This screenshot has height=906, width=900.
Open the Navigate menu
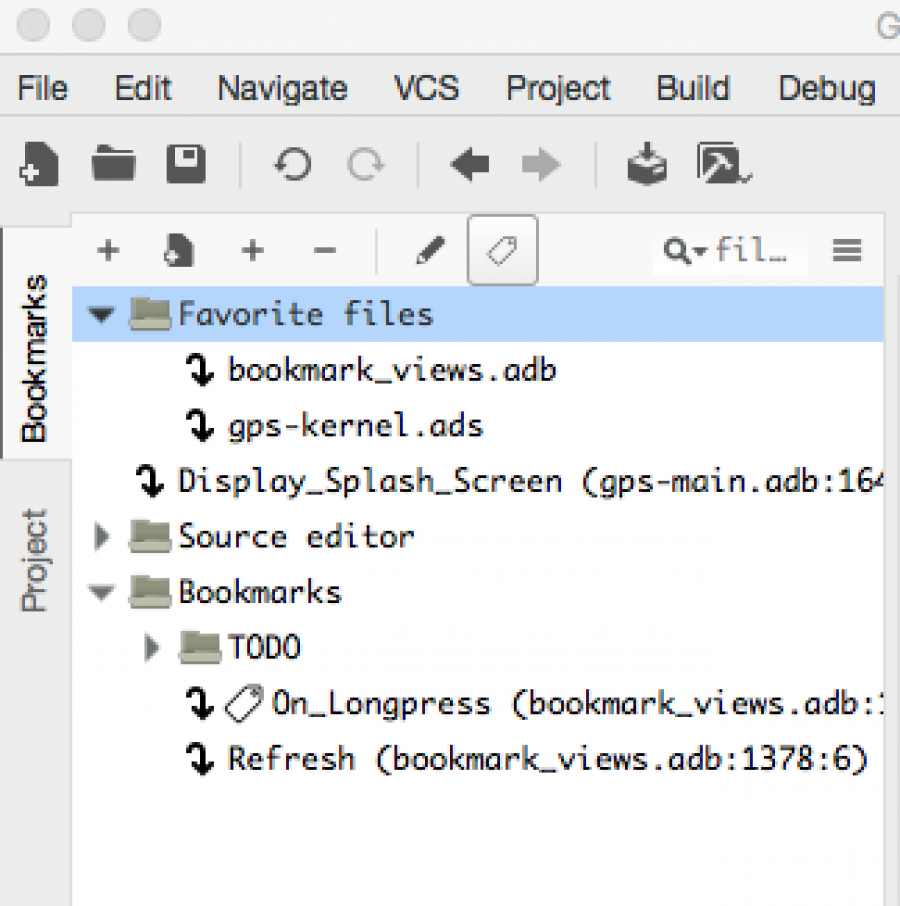pyautogui.click(x=282, y=88)
